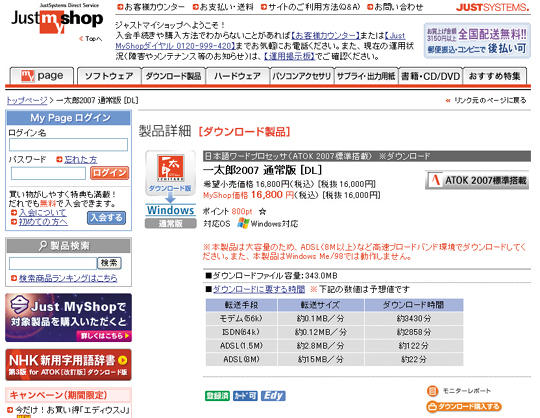Focus the ログイン名 input field

68,145
